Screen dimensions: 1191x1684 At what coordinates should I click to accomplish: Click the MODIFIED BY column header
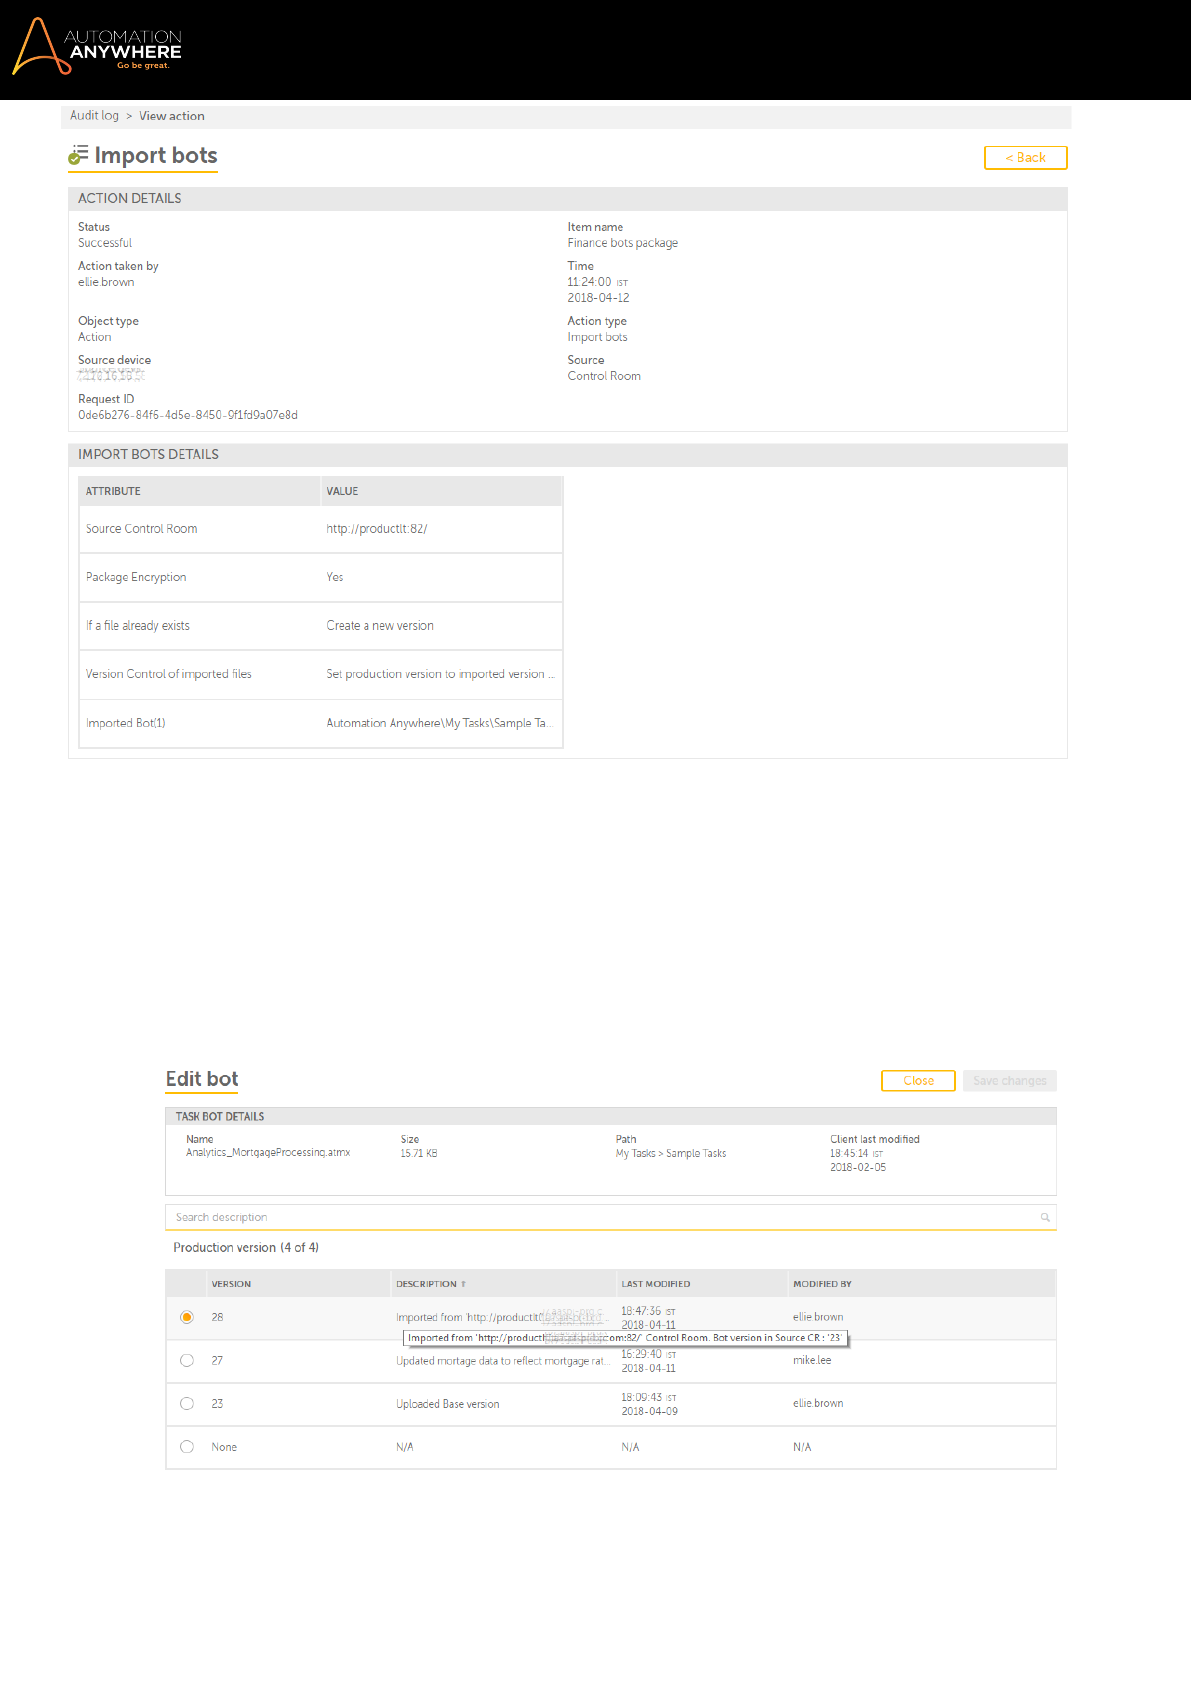point(822,1284)
